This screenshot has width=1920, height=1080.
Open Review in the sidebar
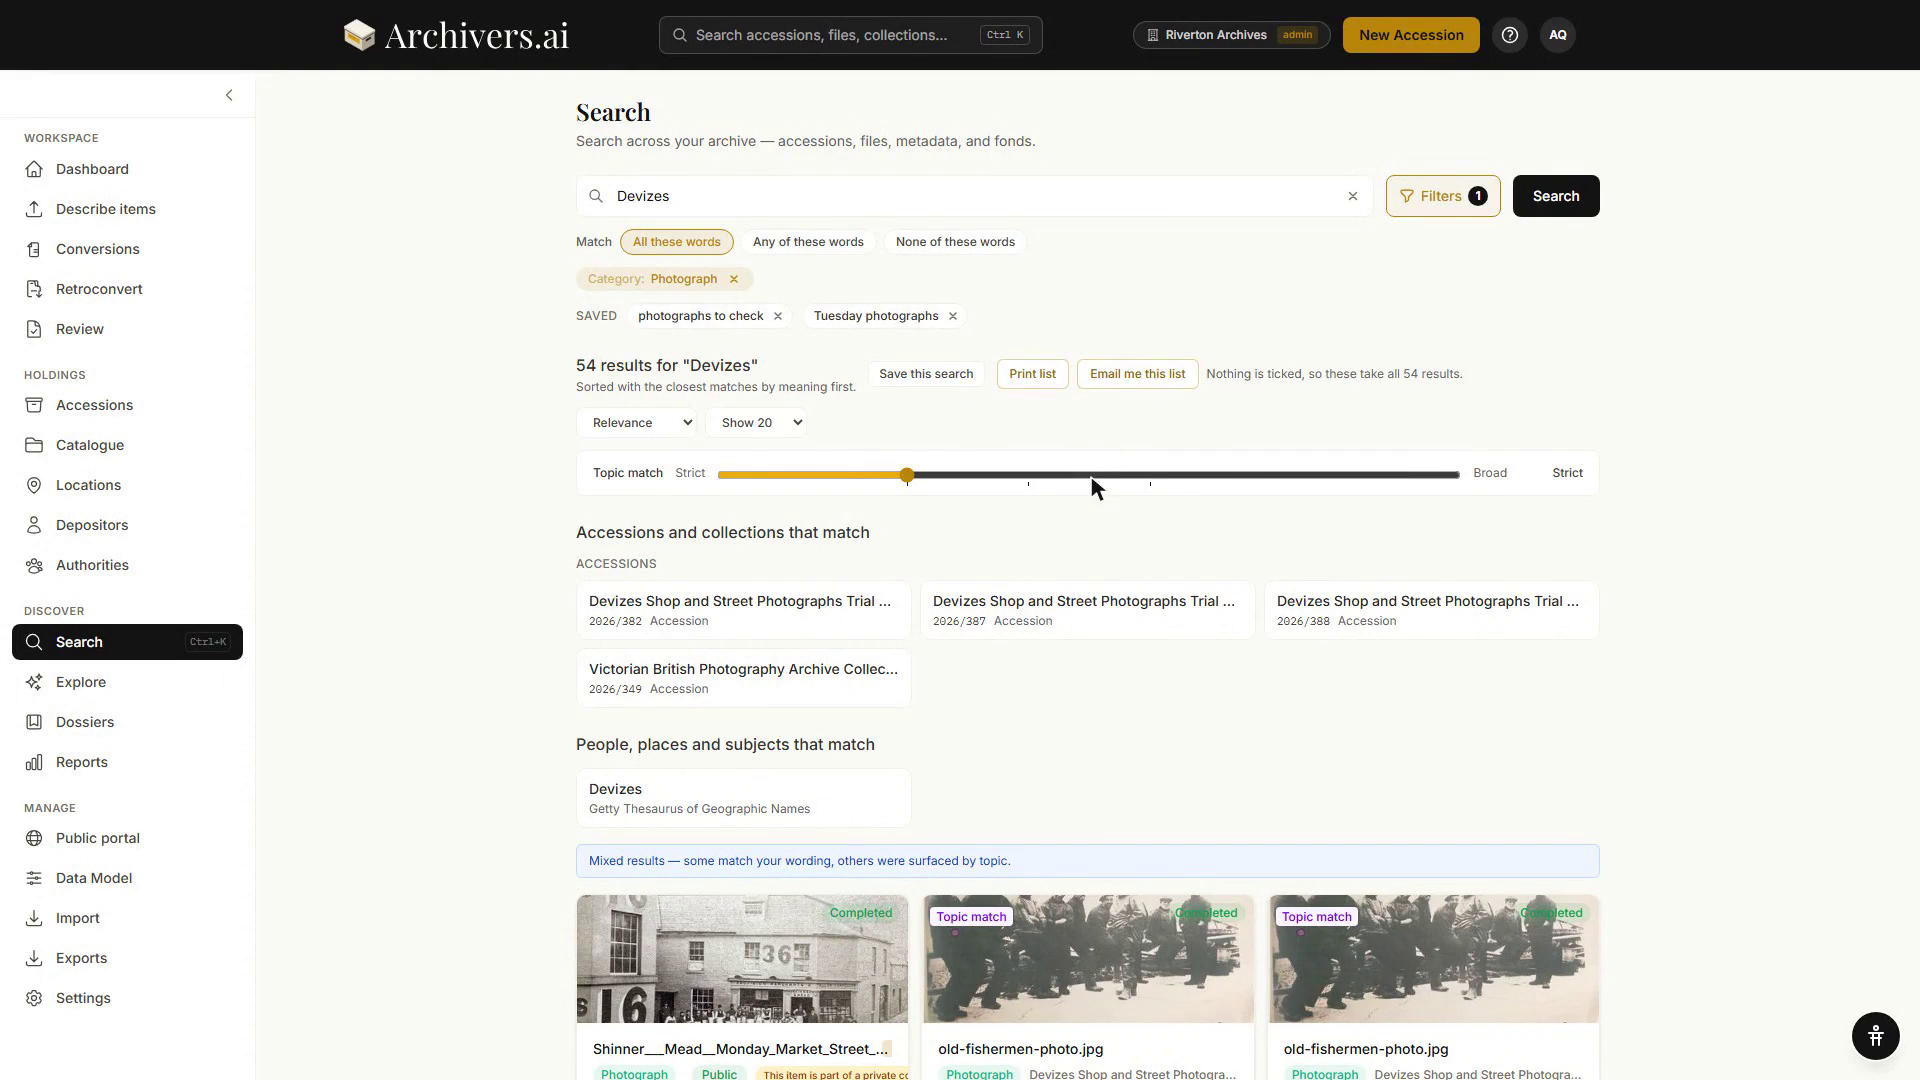127,329
